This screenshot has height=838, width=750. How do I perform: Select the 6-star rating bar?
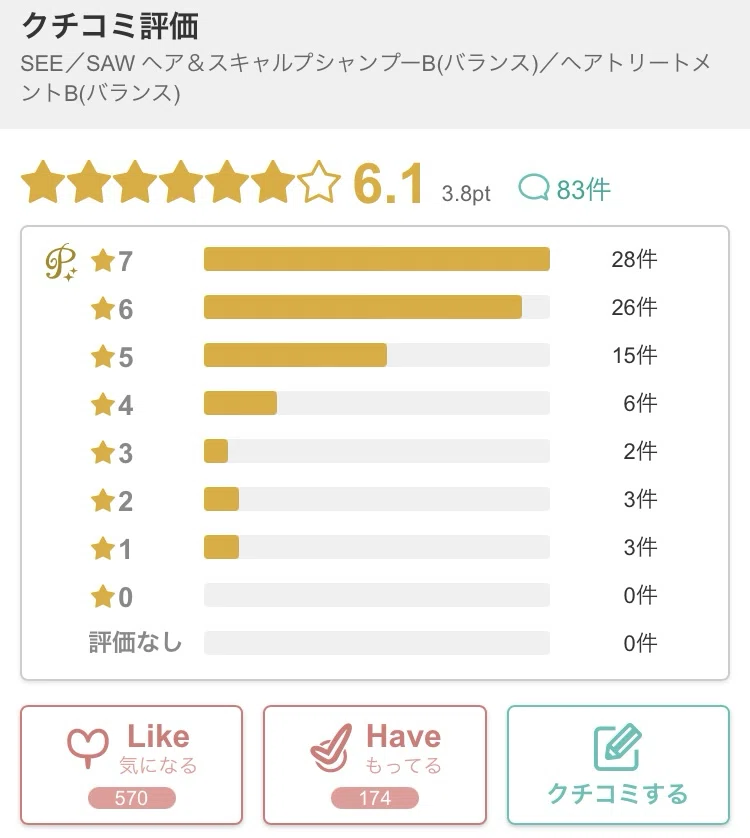(377, 307)
